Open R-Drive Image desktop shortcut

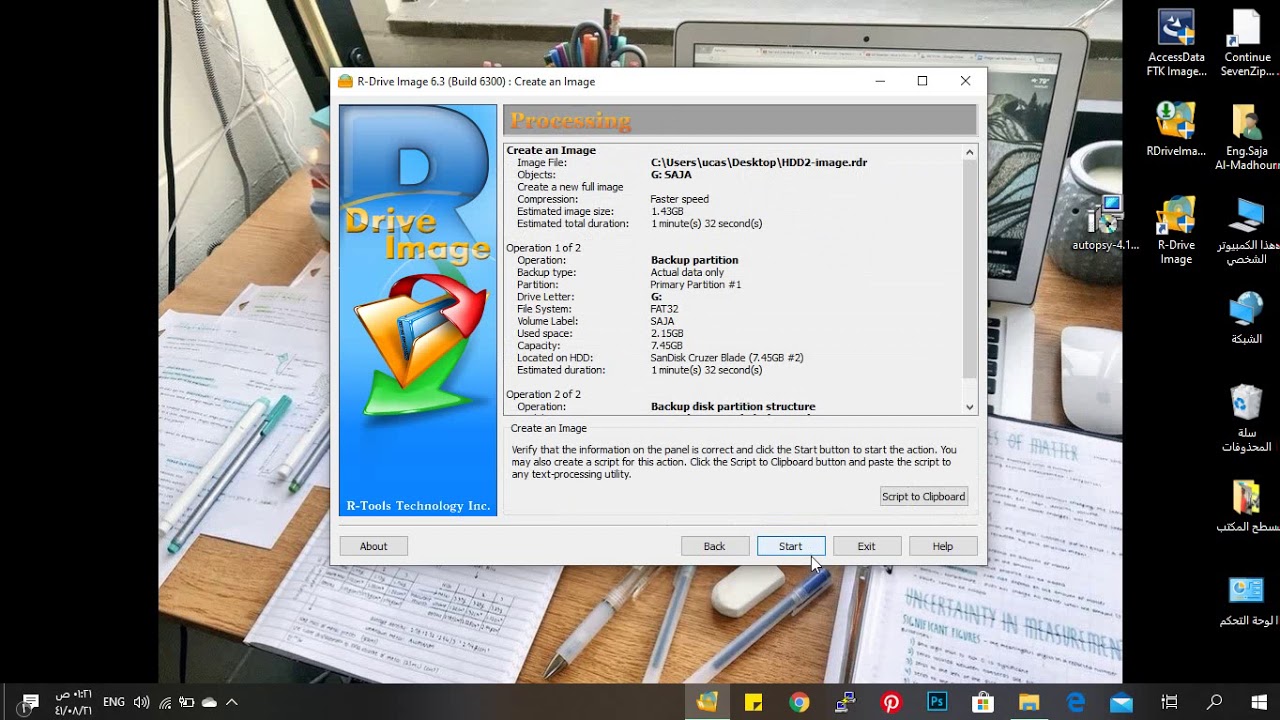click(x=1176, y=231)
